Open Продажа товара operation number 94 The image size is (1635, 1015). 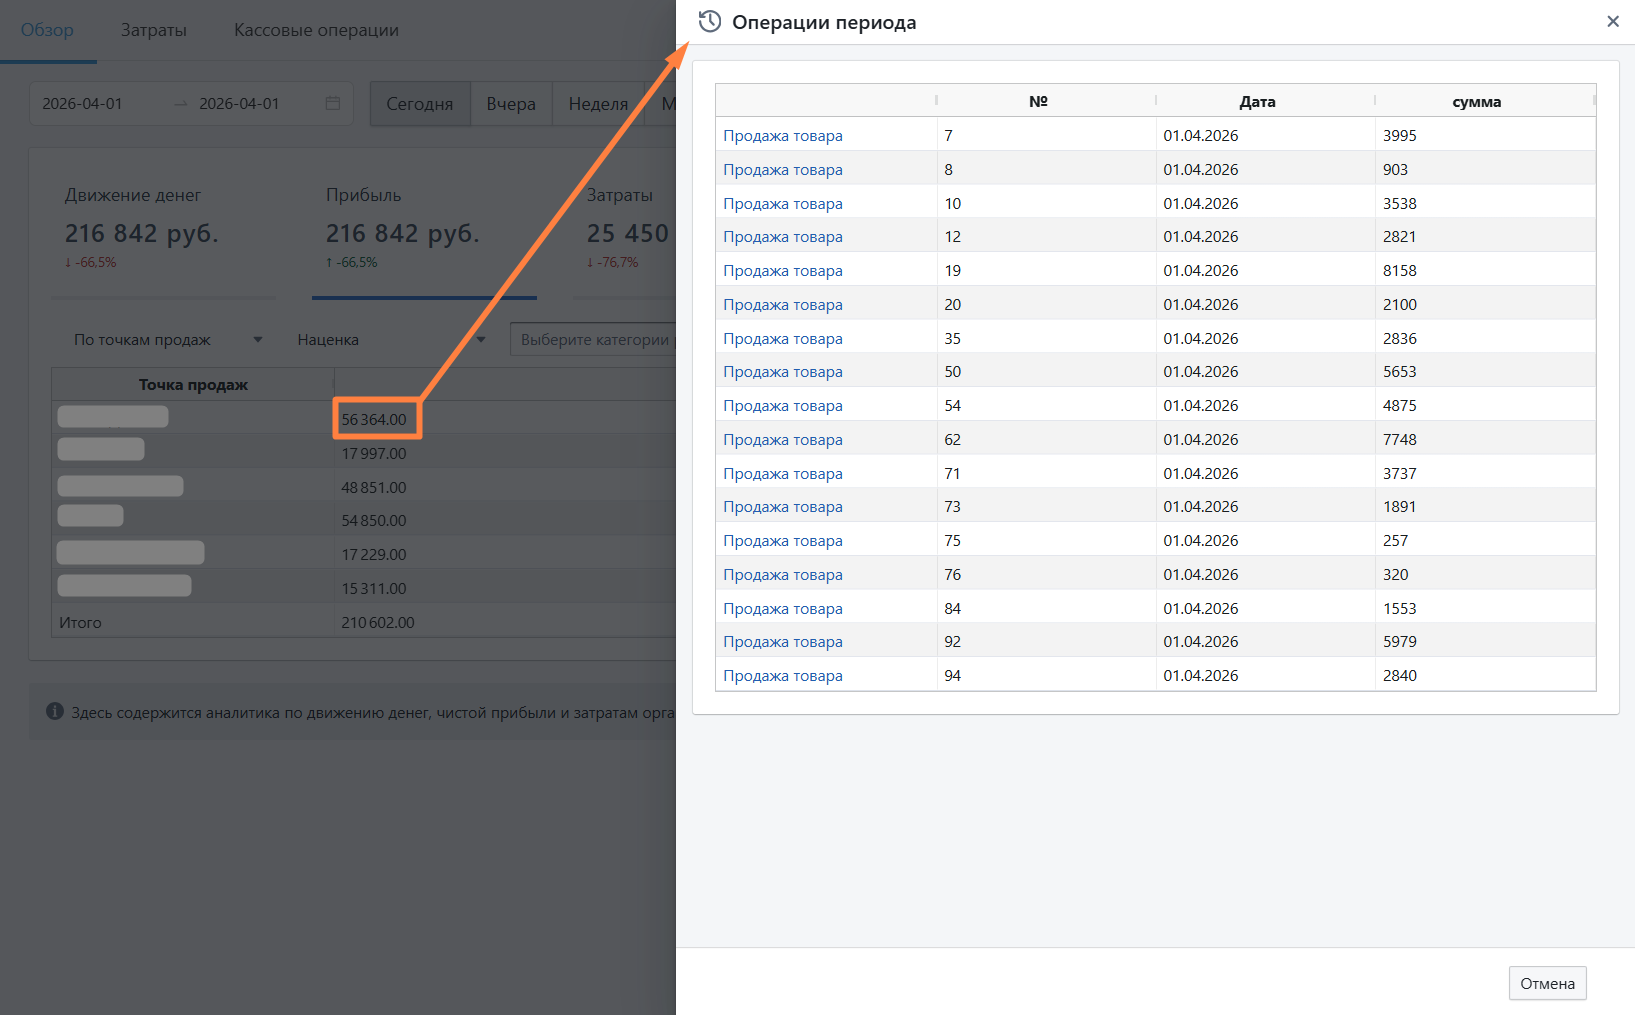point(782,676)
